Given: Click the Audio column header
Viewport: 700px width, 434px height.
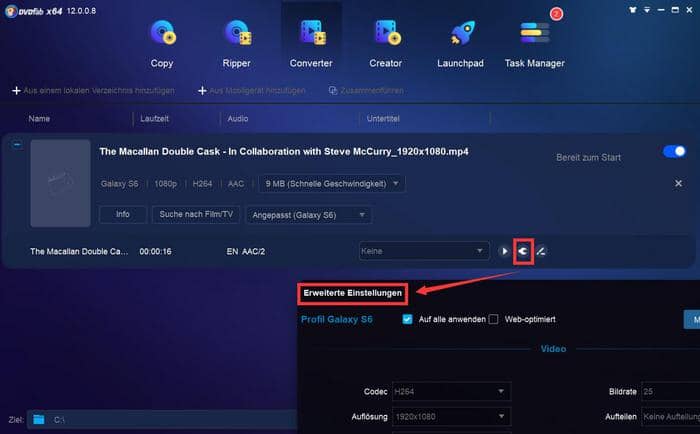Looking at the screenshot, I should [238, 119].
